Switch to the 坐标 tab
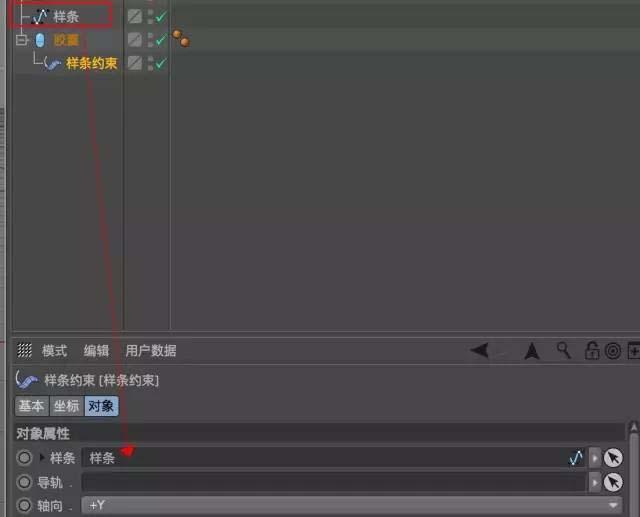640x517 pixels. point(66,406)
